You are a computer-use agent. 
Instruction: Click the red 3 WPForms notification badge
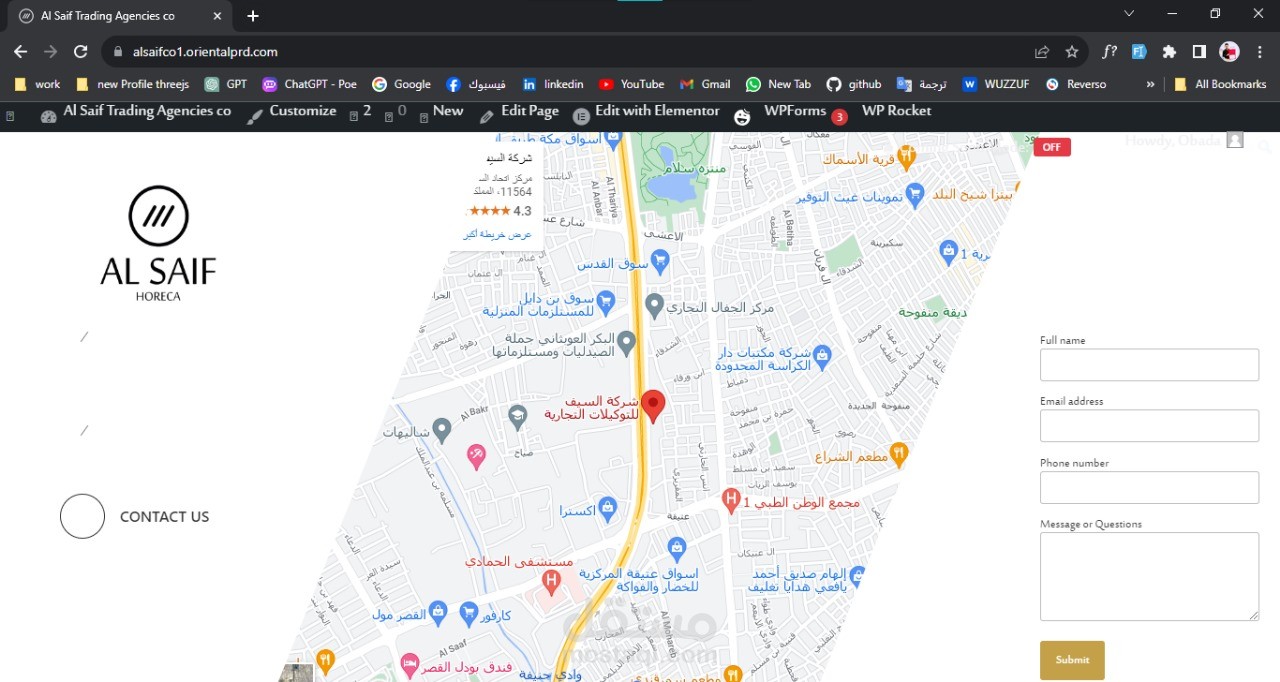click(839, 117)
